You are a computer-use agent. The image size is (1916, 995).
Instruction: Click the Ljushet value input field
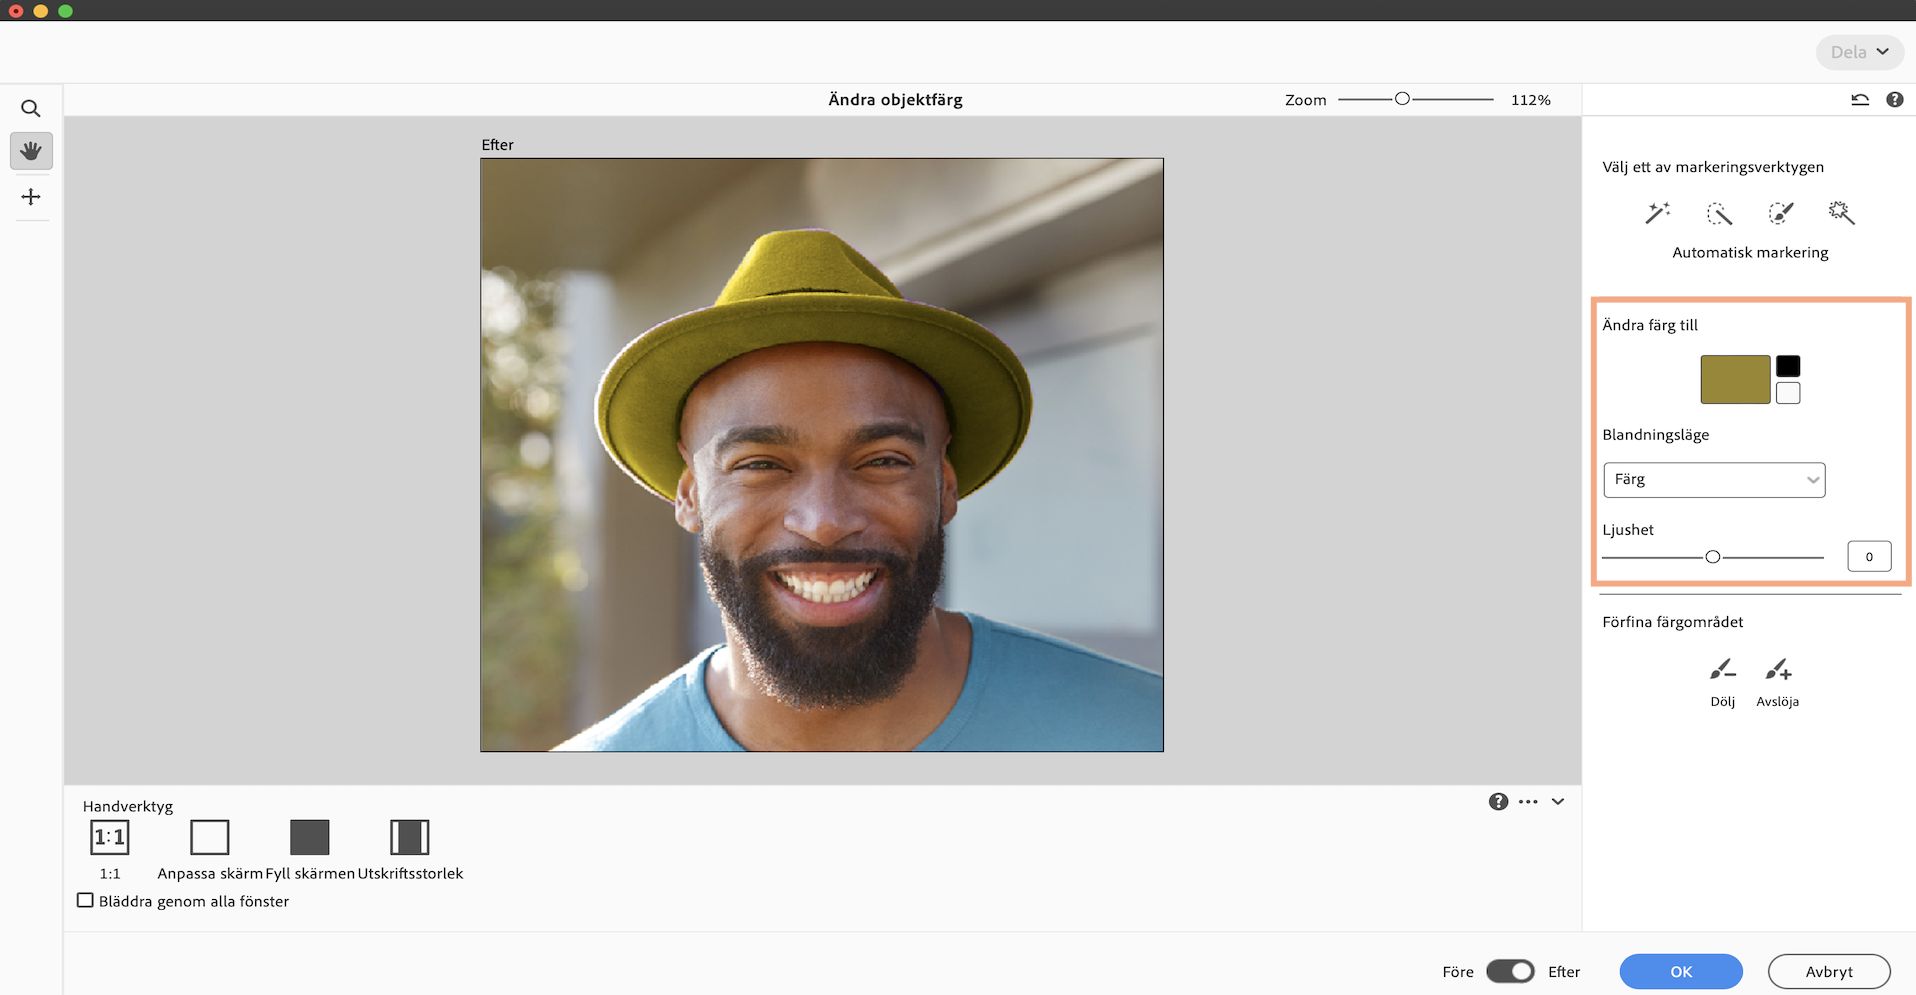(1869, 557)
